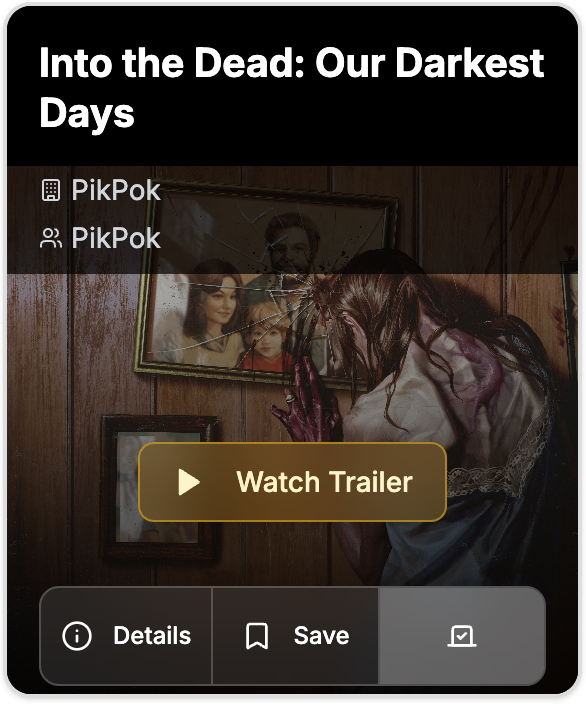Open the game title Into the Dead: Our Darkest Days

coord(292,88)
